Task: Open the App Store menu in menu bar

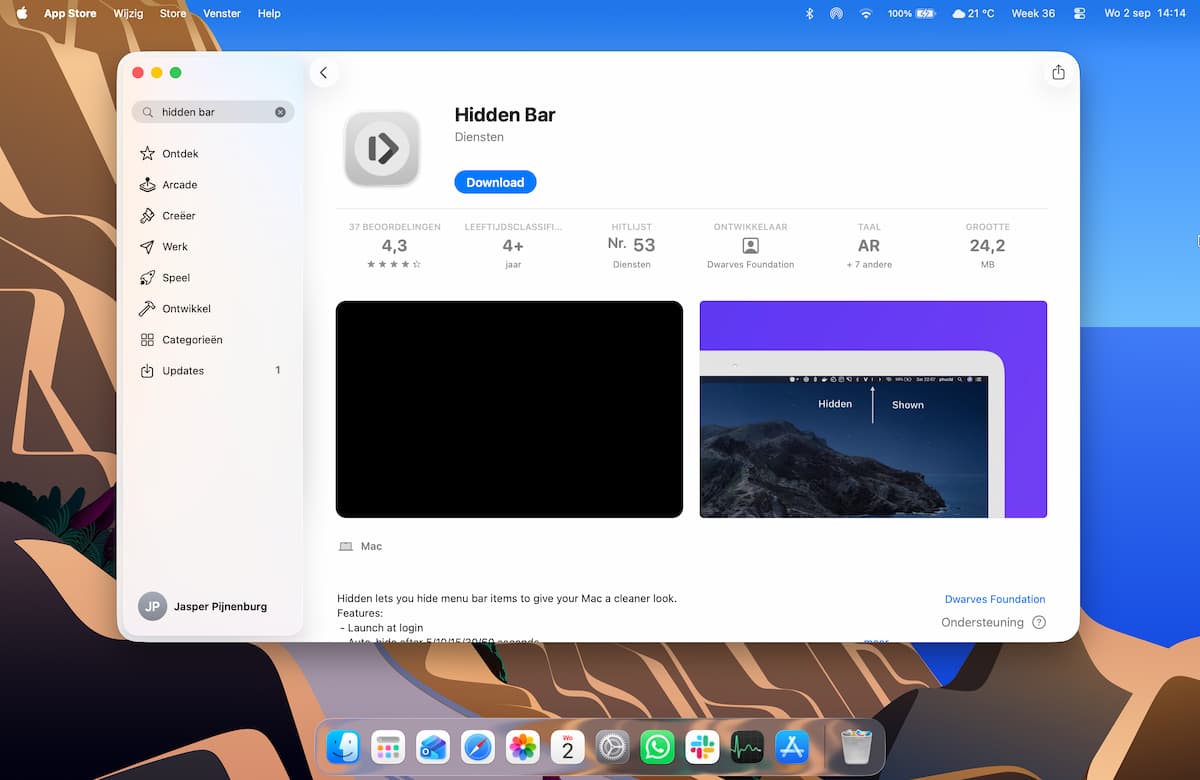Action: point(70,14)
